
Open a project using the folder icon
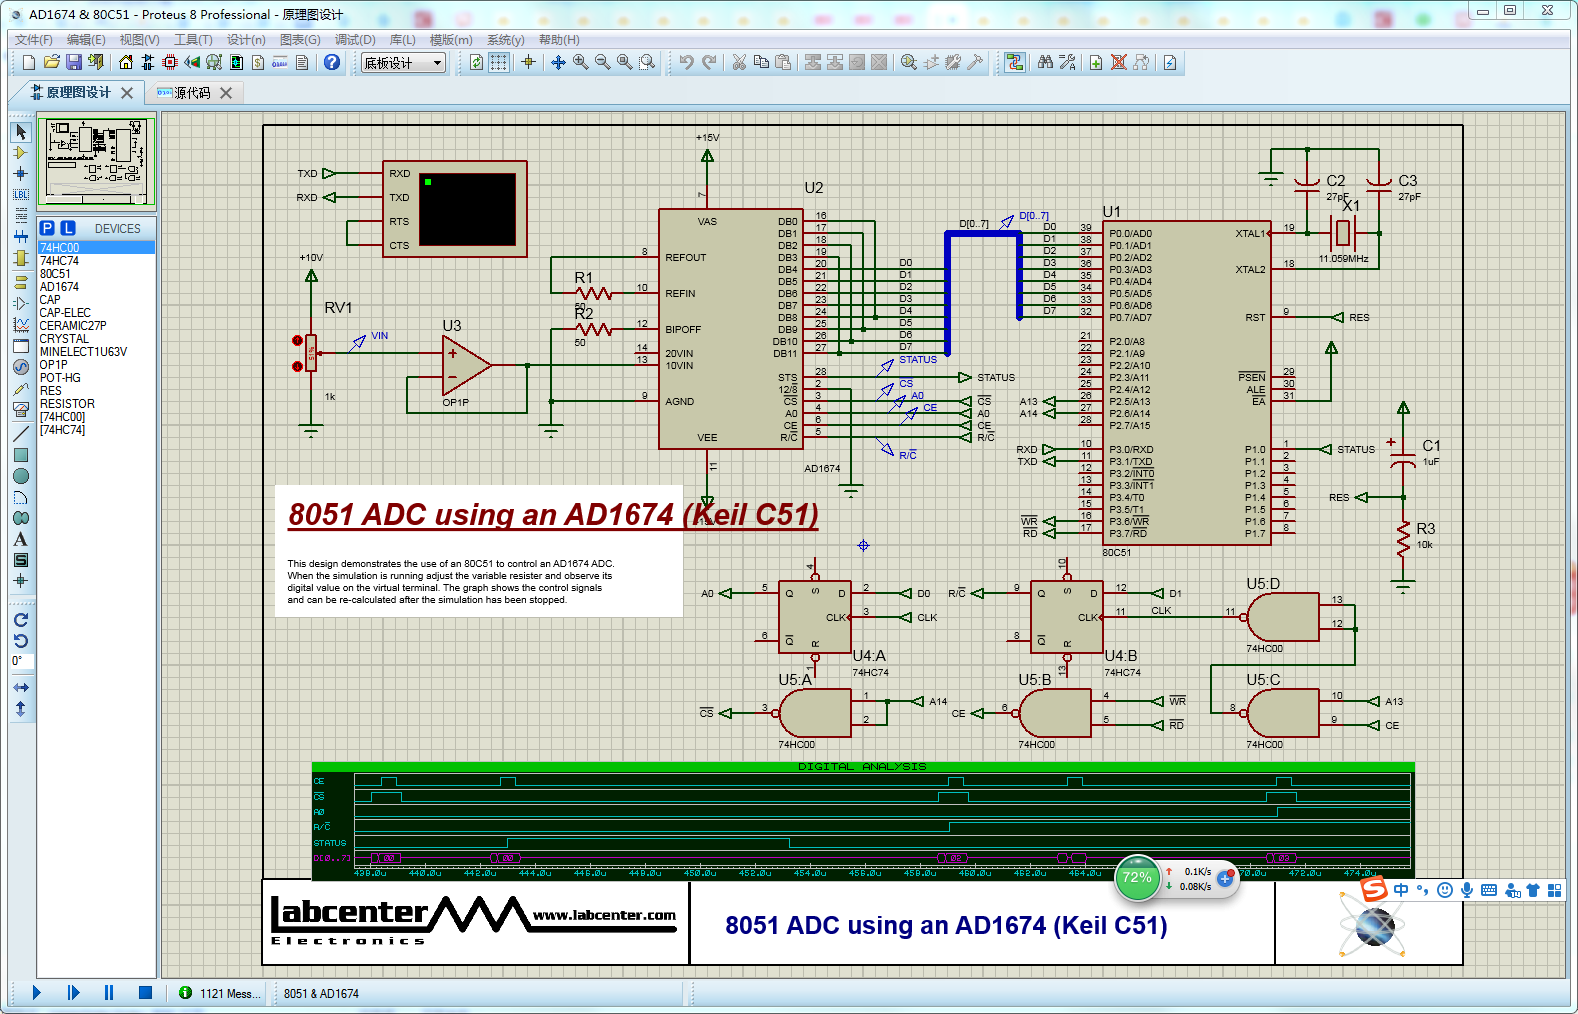pos(51,62)
